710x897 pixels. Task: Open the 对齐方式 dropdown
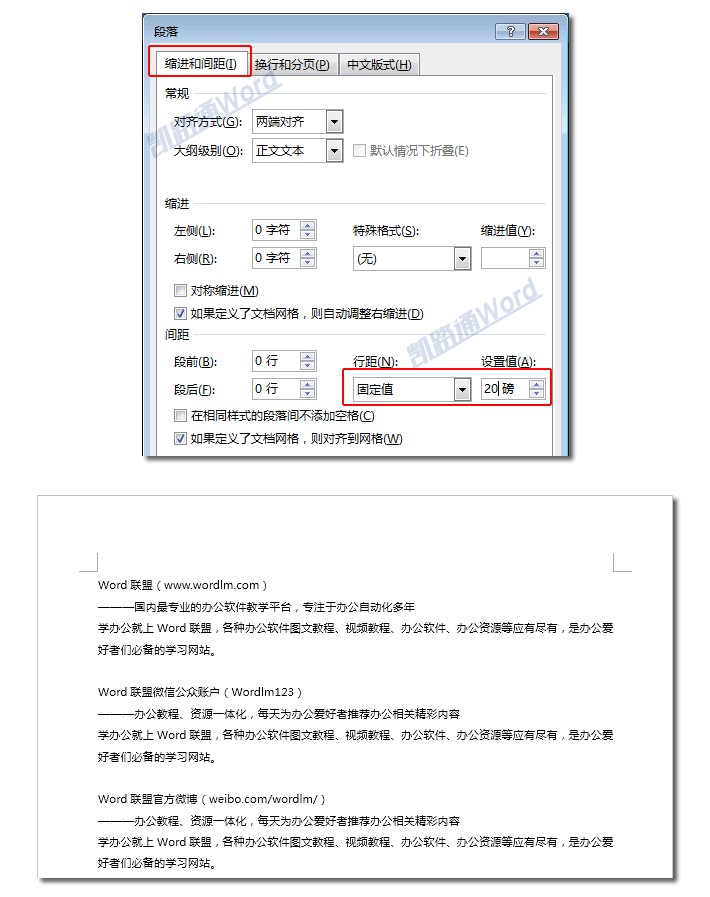334,122
